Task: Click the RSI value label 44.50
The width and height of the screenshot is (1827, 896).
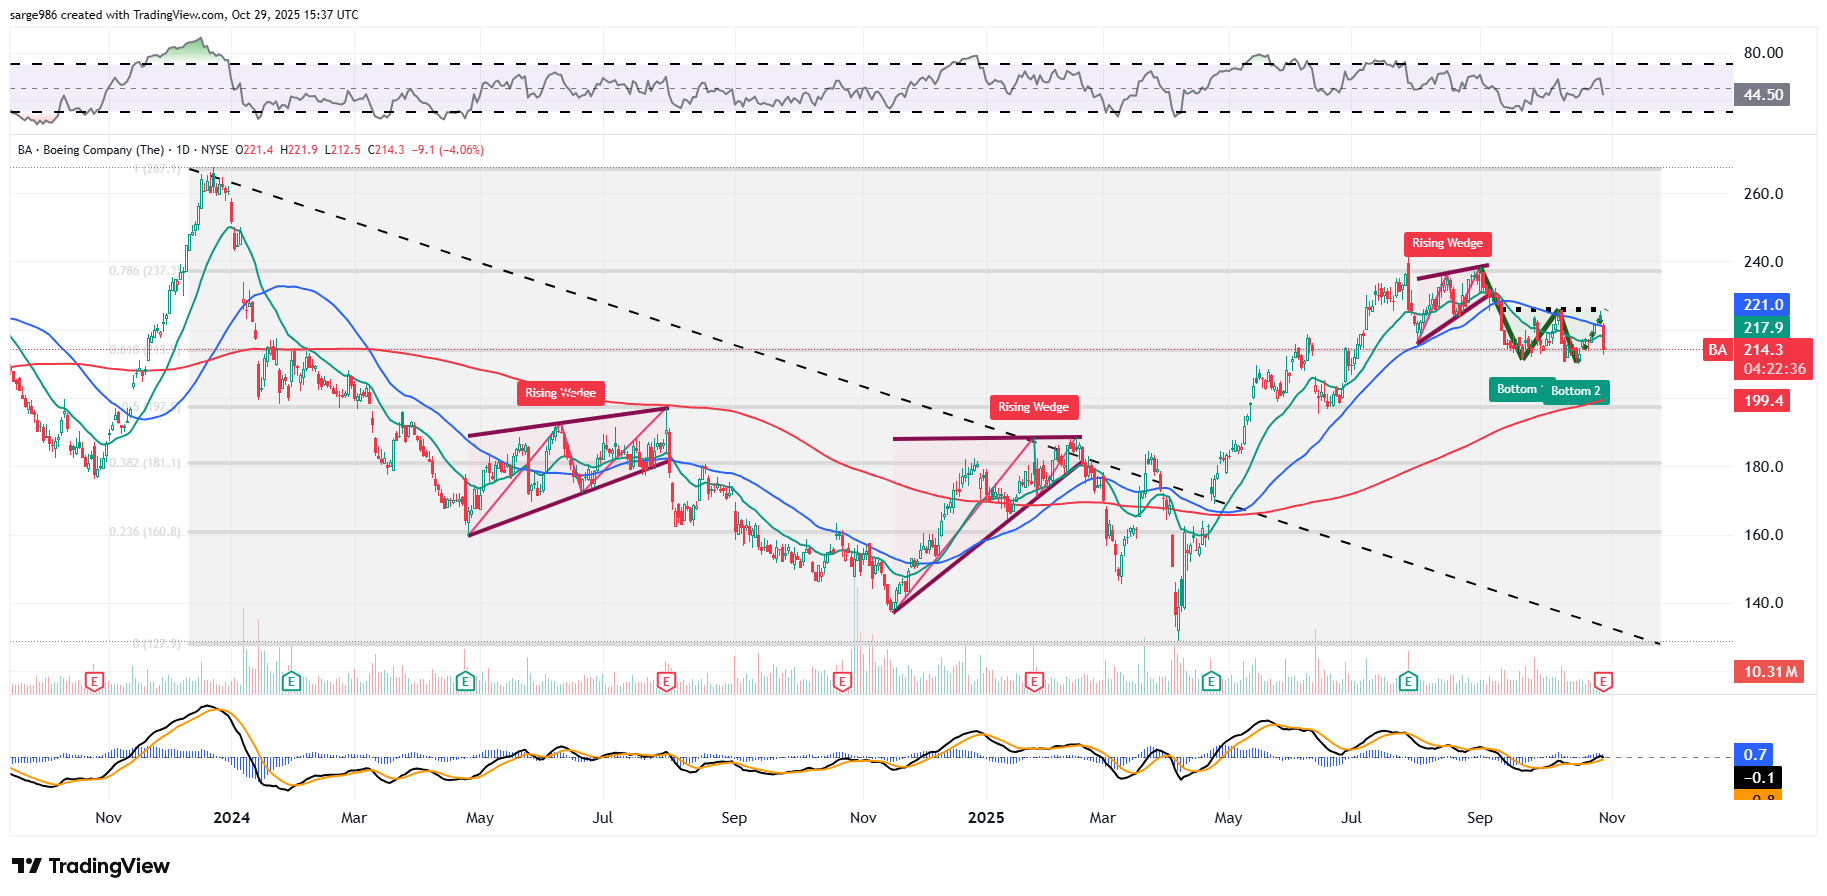Action: click(x=1763, y=95)
